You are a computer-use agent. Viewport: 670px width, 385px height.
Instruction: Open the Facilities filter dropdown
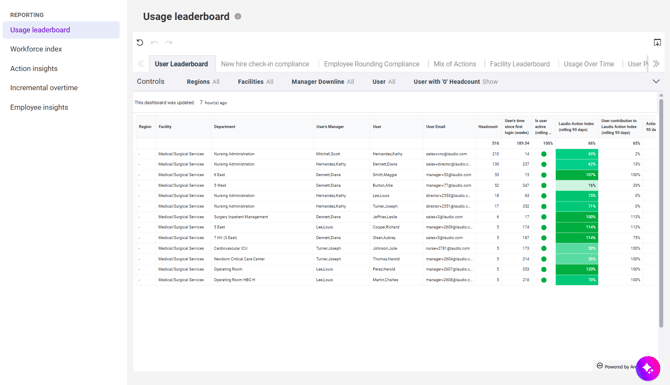(255, 82)
